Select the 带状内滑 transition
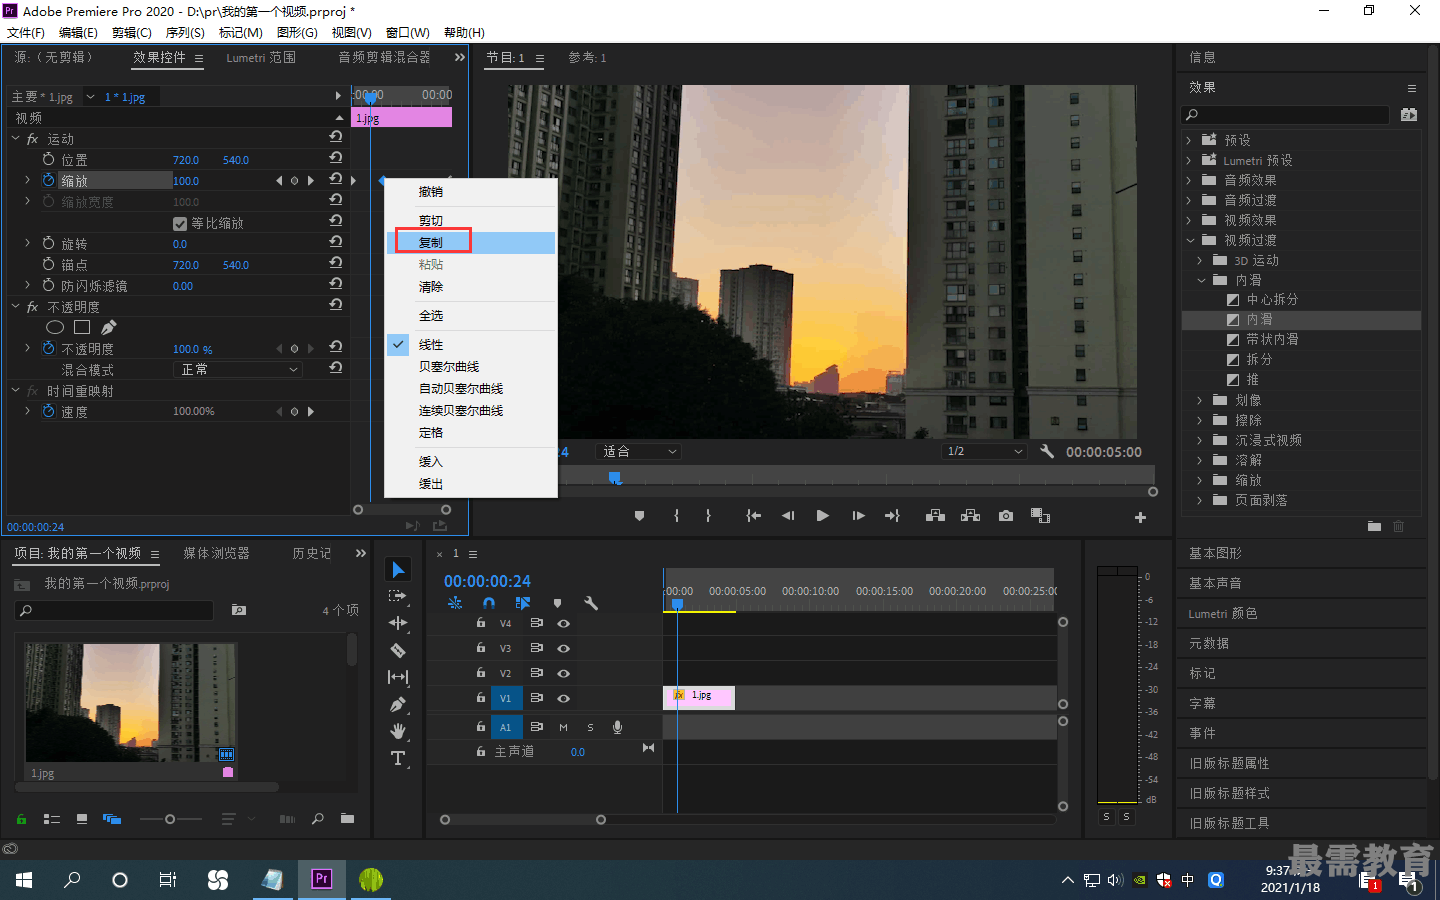This screenshot has height=900, width=1440. click(x=1272, y=339)
